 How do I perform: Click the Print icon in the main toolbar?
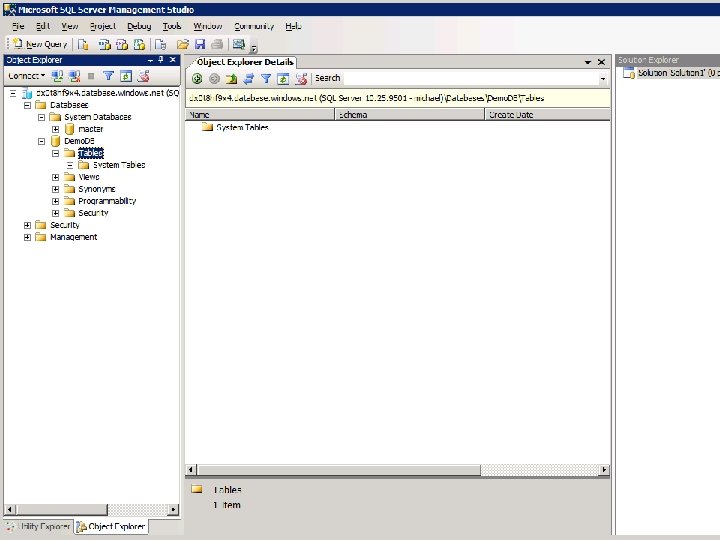pyautogui.click(x=217, y=44)
